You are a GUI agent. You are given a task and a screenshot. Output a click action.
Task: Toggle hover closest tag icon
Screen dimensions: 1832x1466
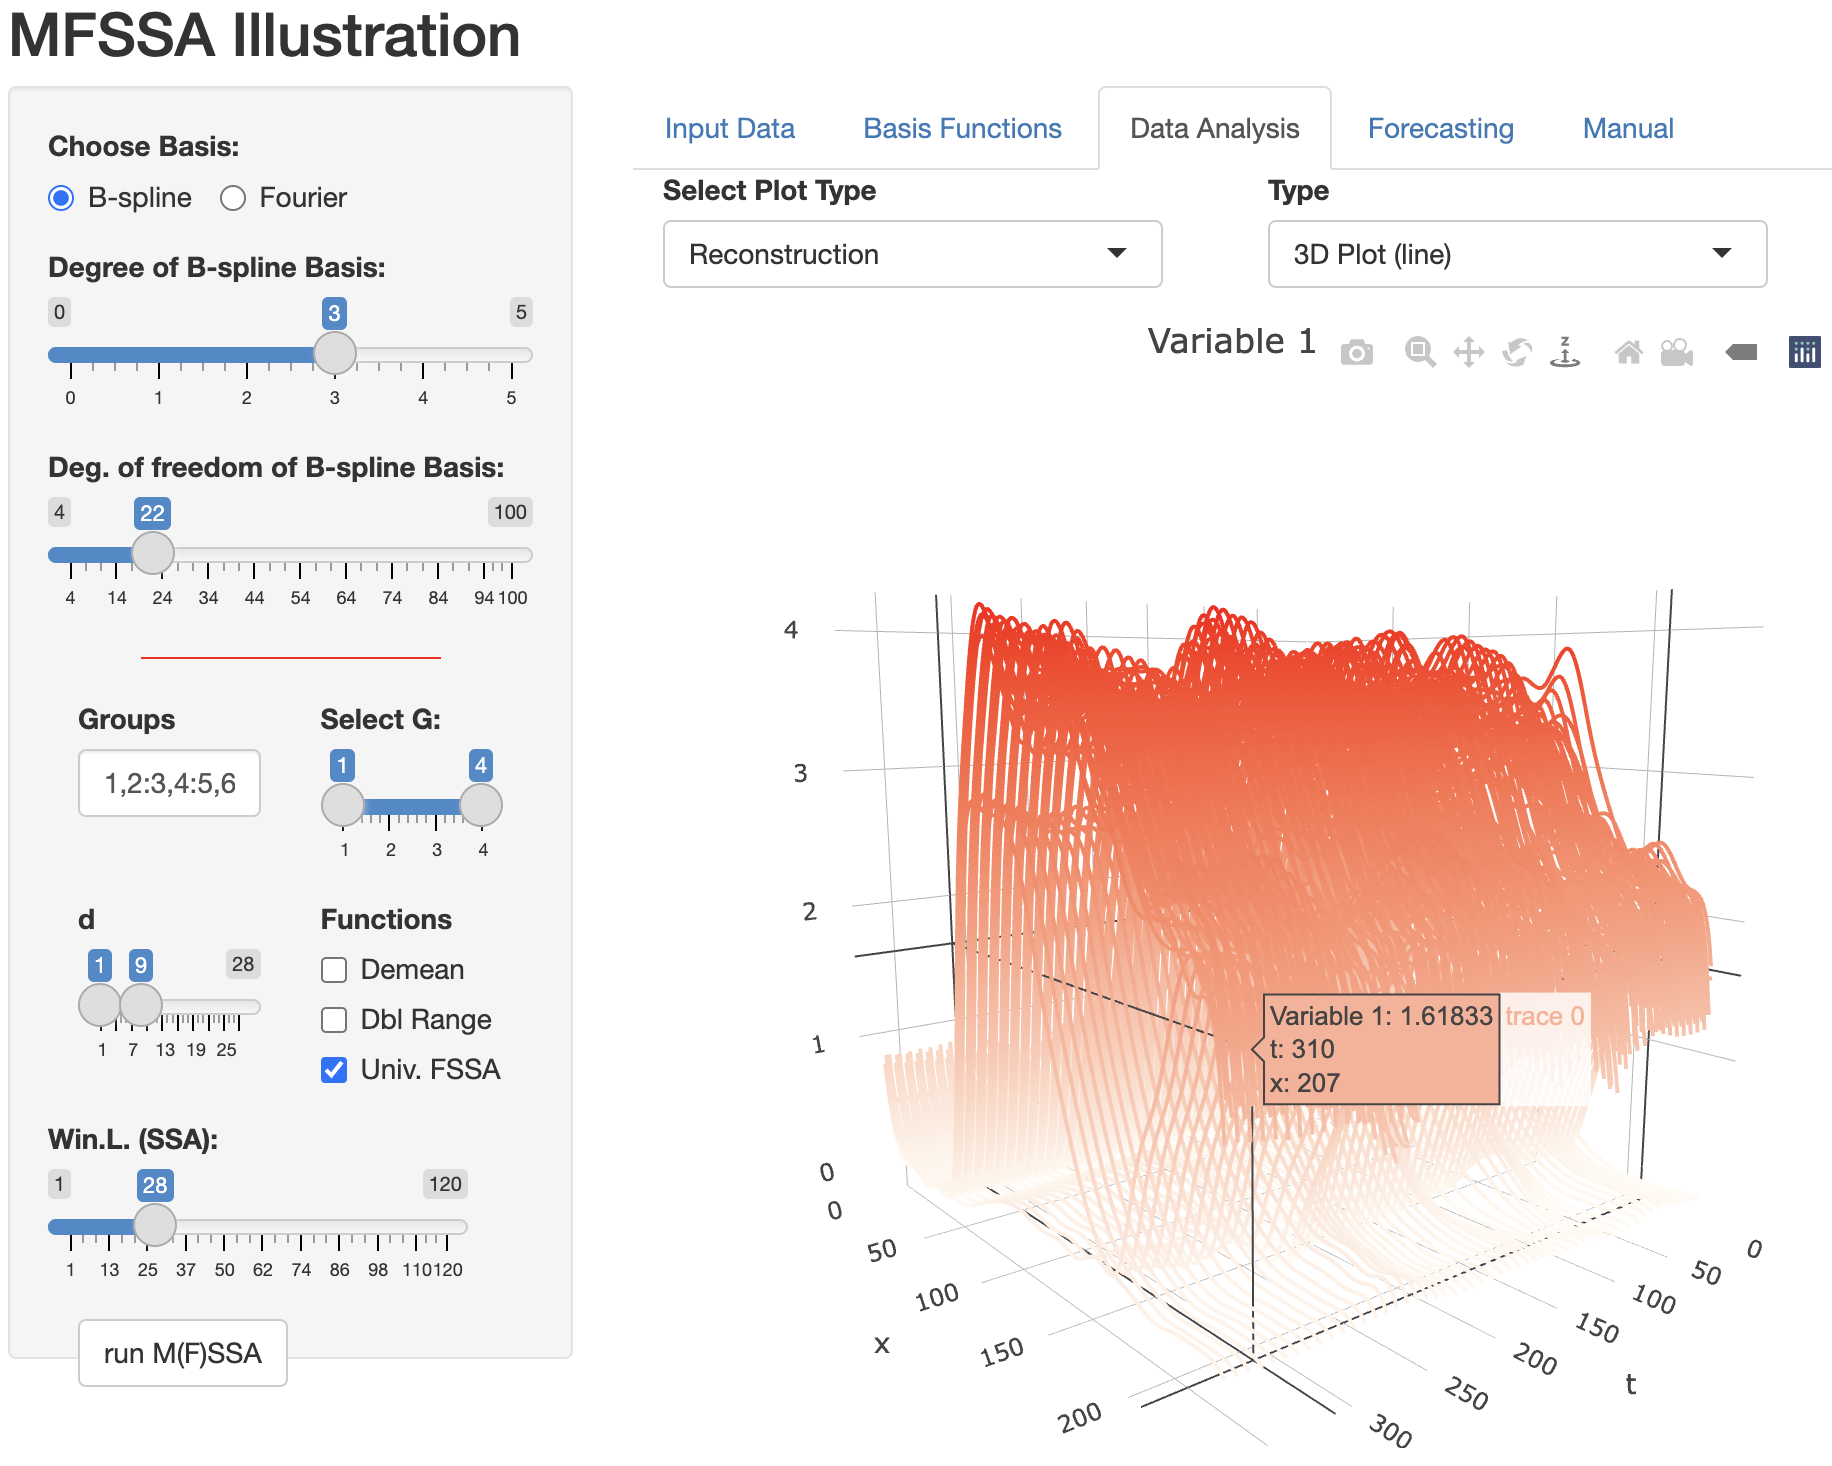[1741, 352]
